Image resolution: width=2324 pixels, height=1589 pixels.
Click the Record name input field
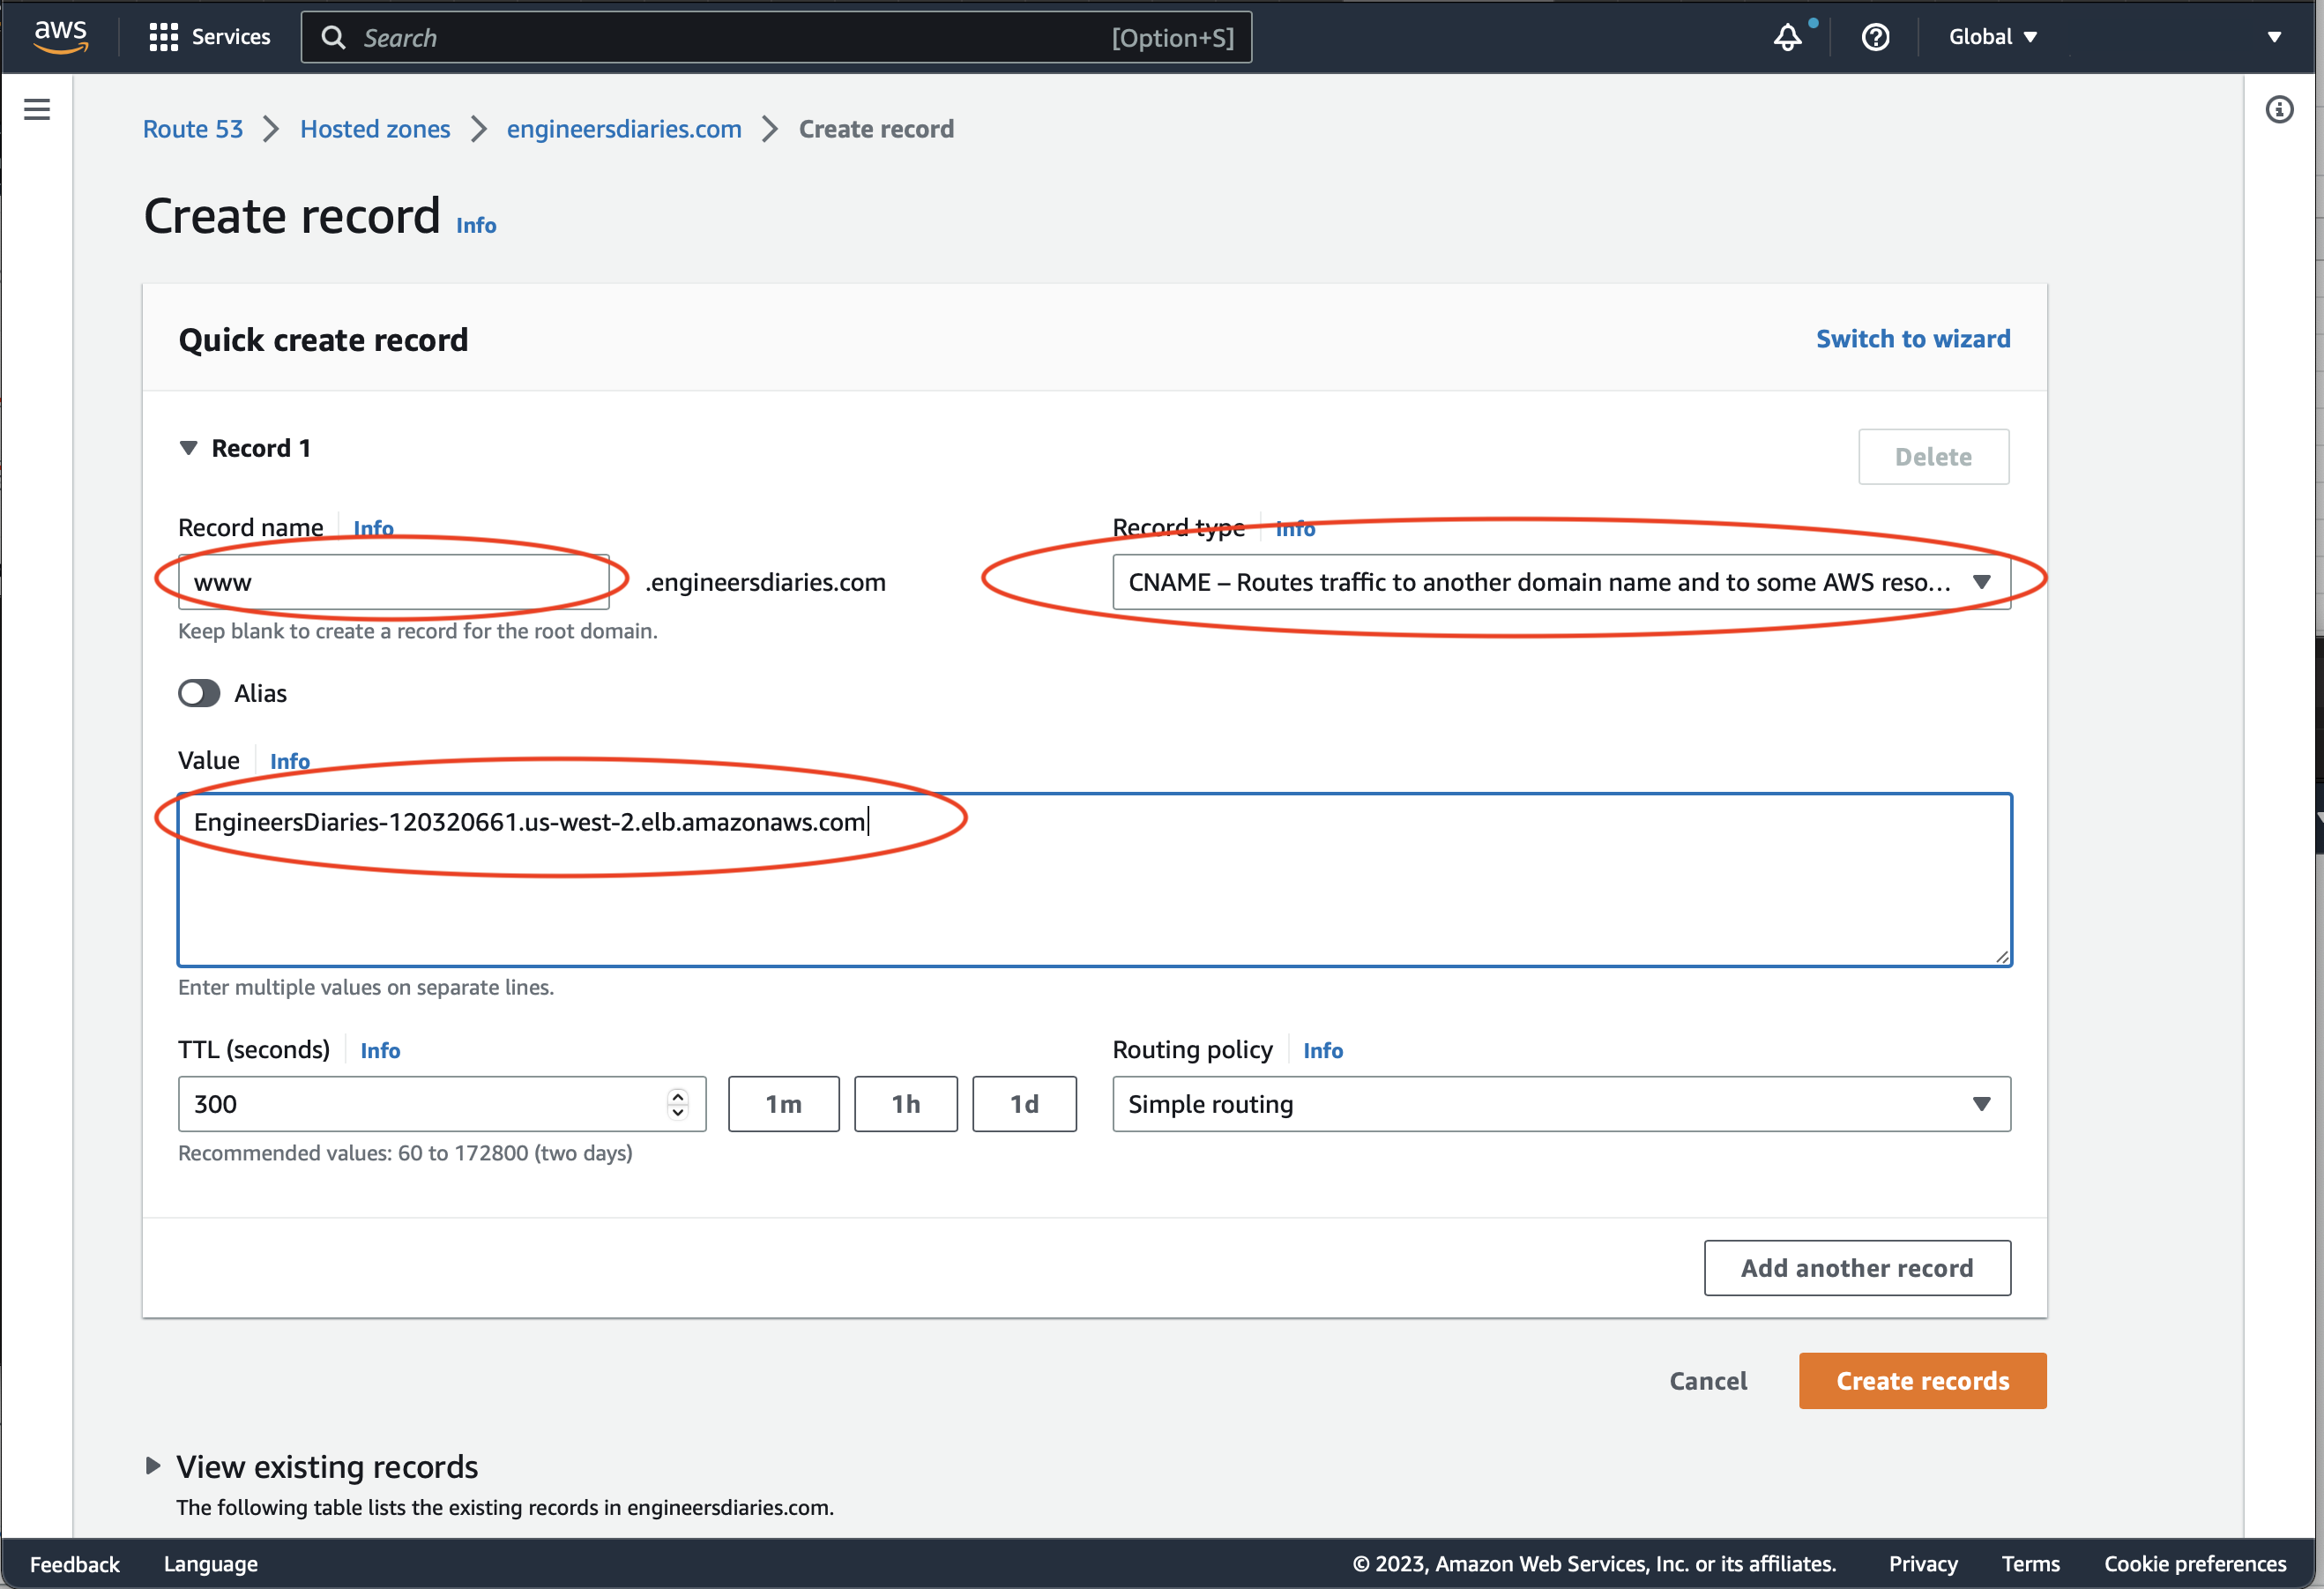pos(393,582)
